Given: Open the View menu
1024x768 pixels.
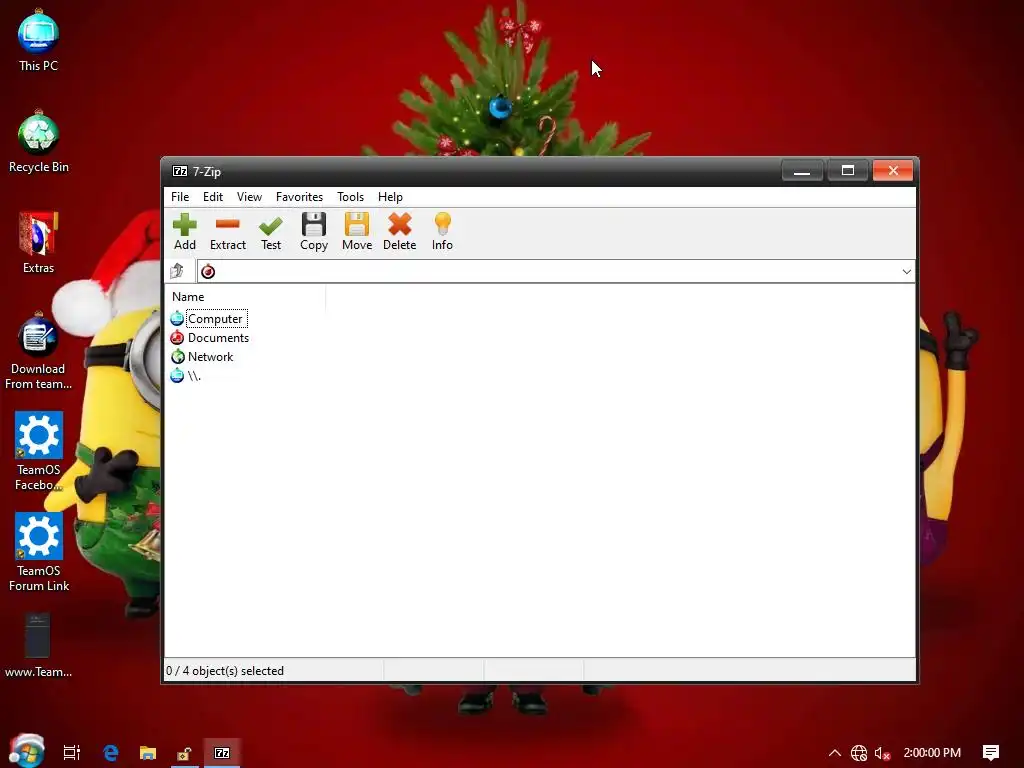Looking at the screenshot, I should point(249,197).
